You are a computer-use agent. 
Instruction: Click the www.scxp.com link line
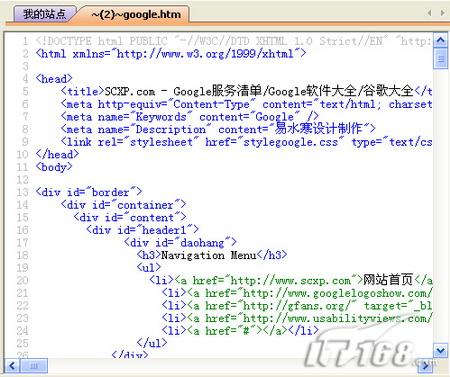(x=291, y=280)
